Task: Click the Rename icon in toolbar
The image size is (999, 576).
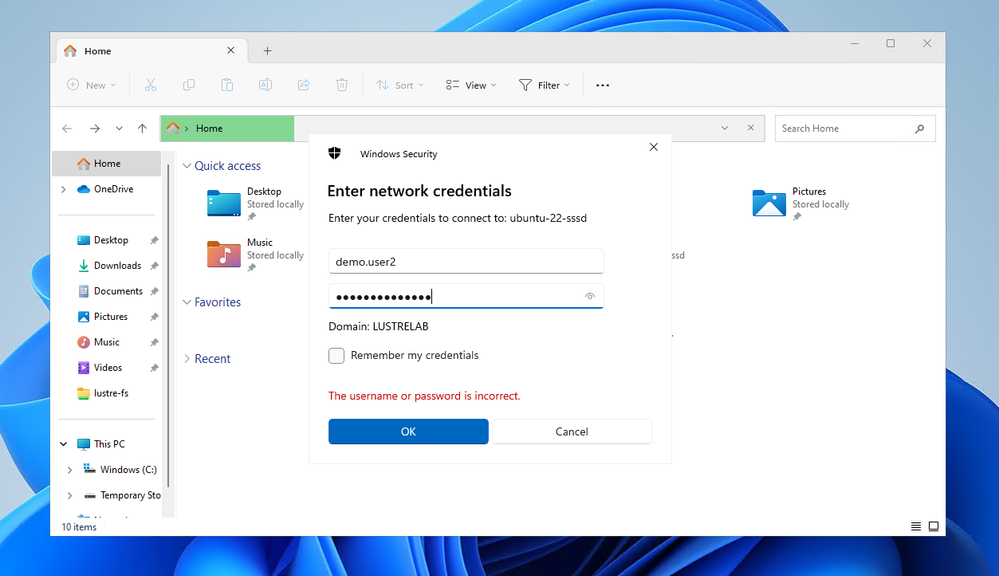Action: pyautogui.click(x=265, y=85)
